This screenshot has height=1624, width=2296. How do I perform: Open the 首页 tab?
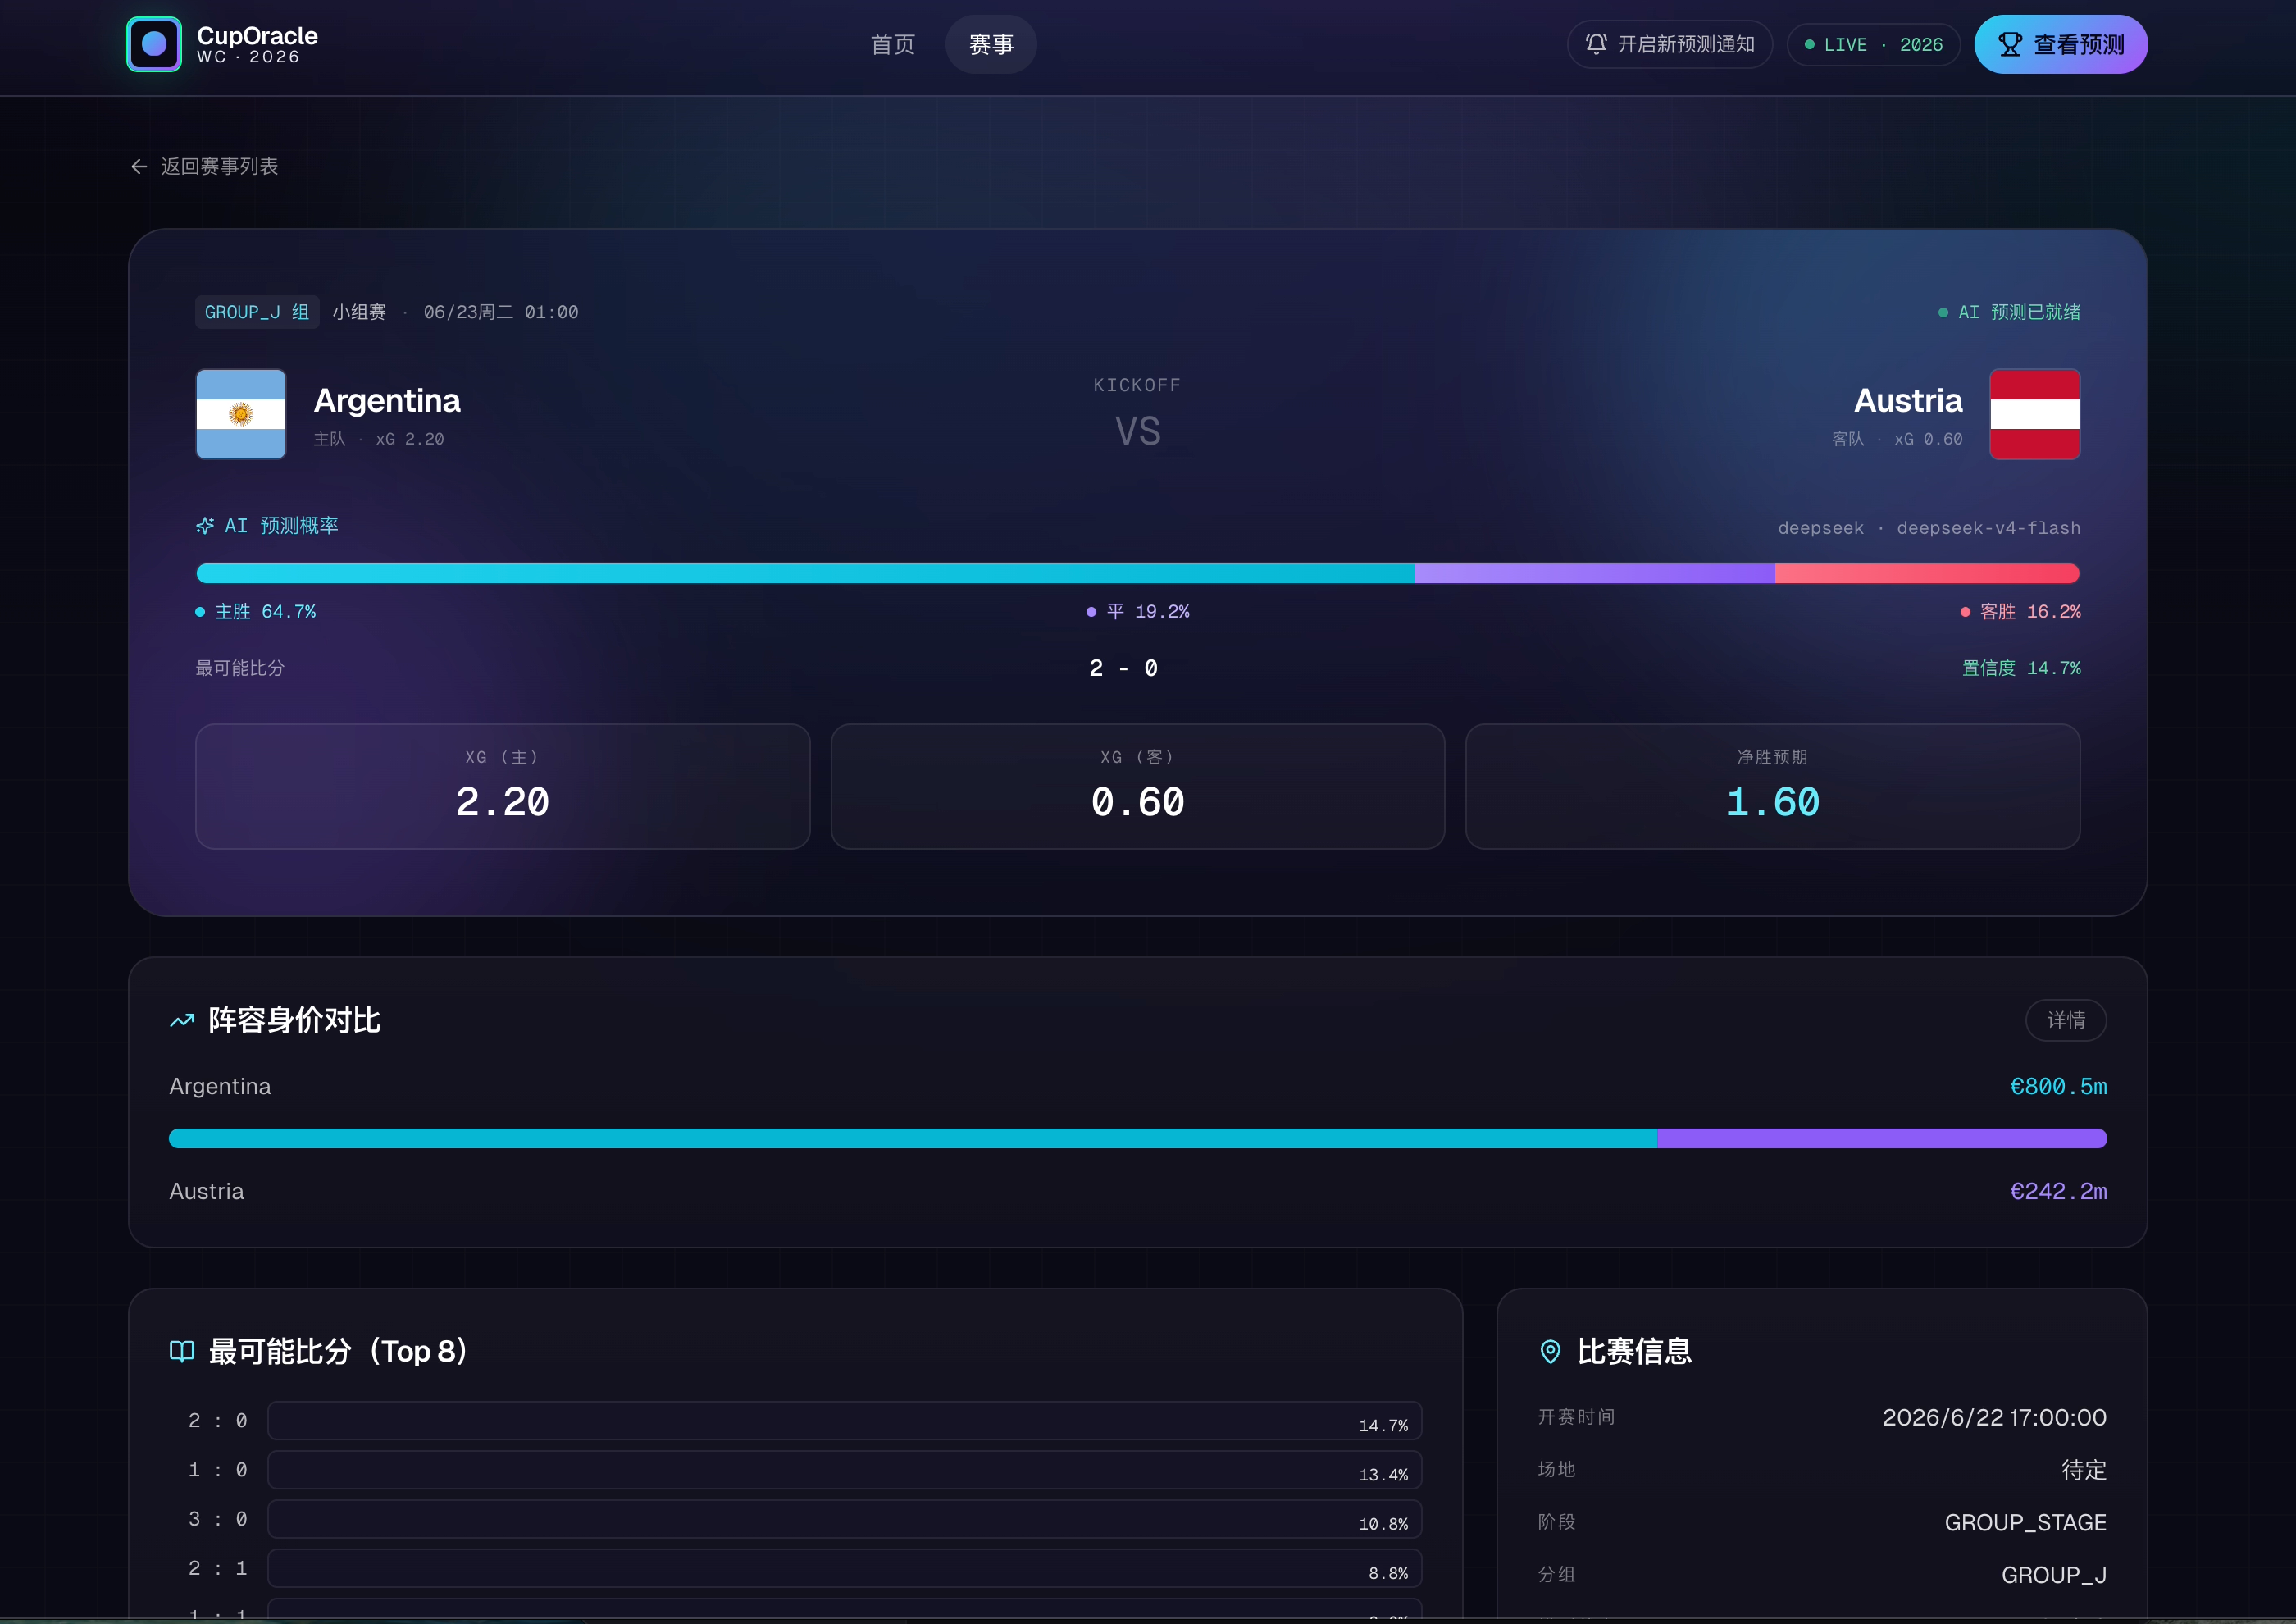(893, 44)
